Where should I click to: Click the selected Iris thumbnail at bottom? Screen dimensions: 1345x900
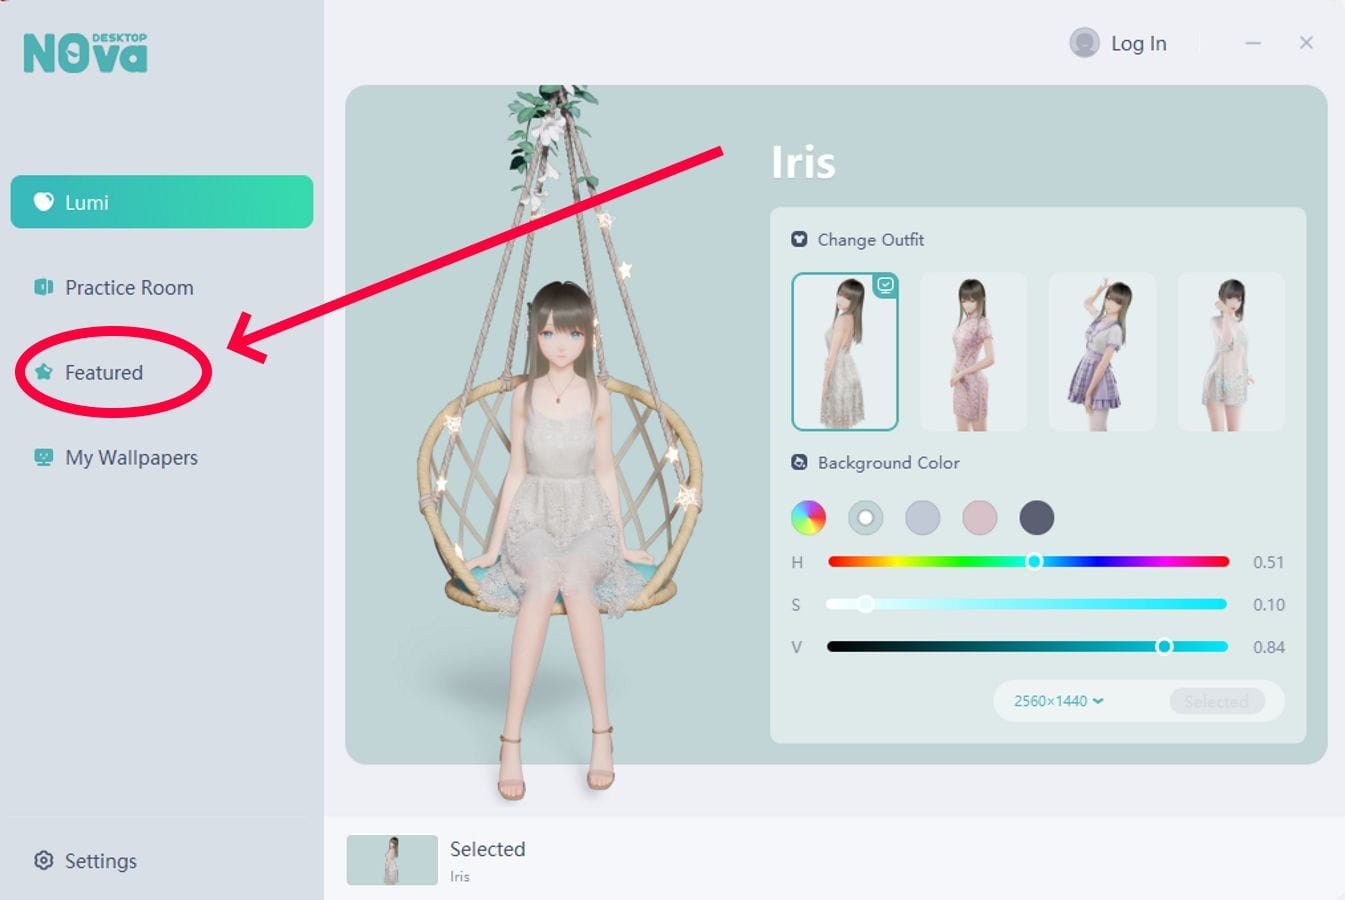(392, 860)
